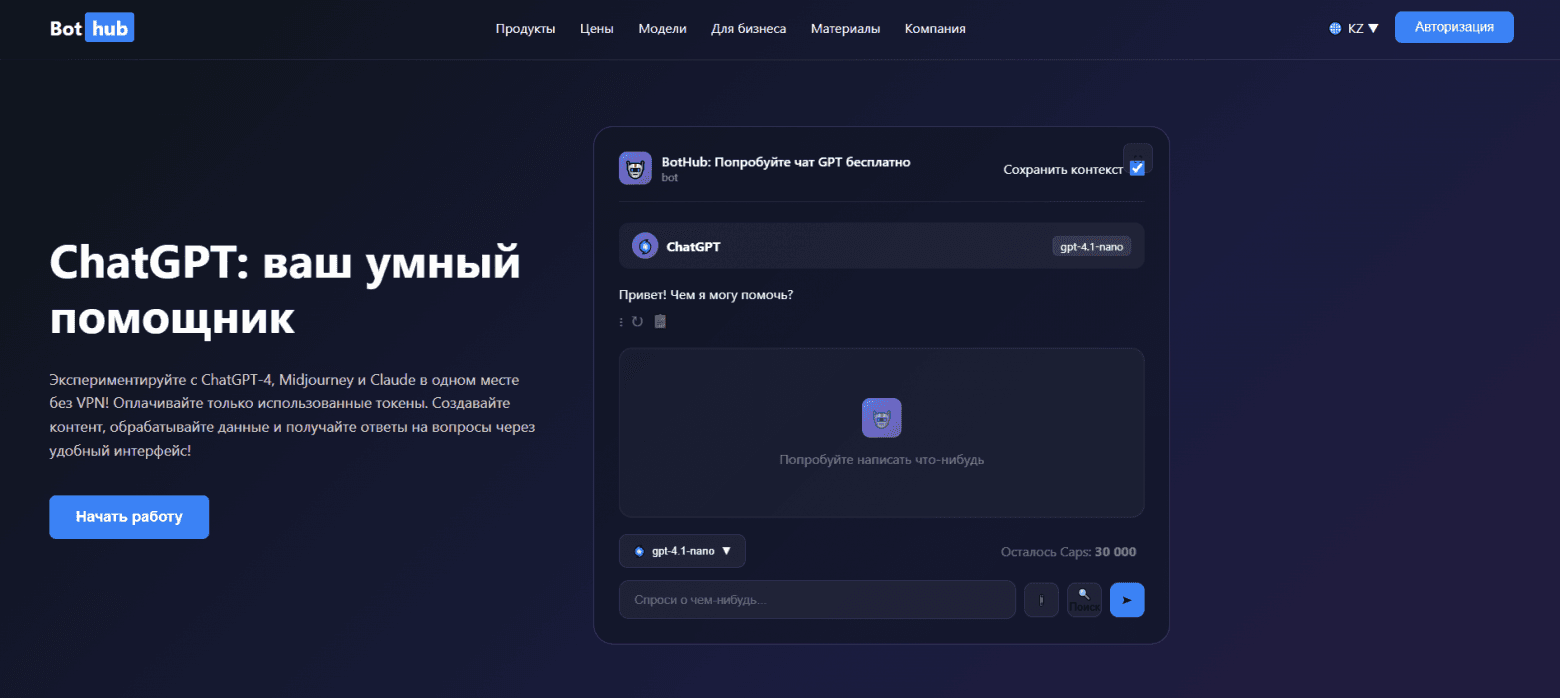Open the three-dot message options icon
Viewport: 1560px width, 698px height.
[621, 321]
